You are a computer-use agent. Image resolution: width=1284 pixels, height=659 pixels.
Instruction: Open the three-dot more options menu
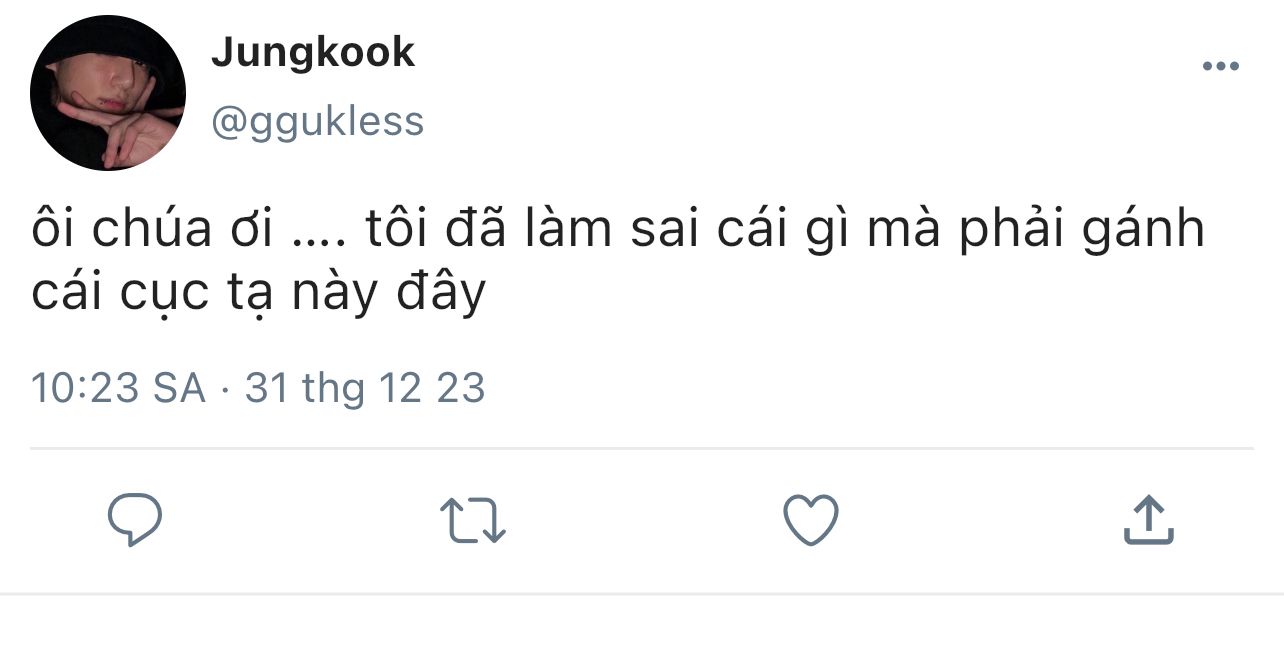coord(1220,67)
